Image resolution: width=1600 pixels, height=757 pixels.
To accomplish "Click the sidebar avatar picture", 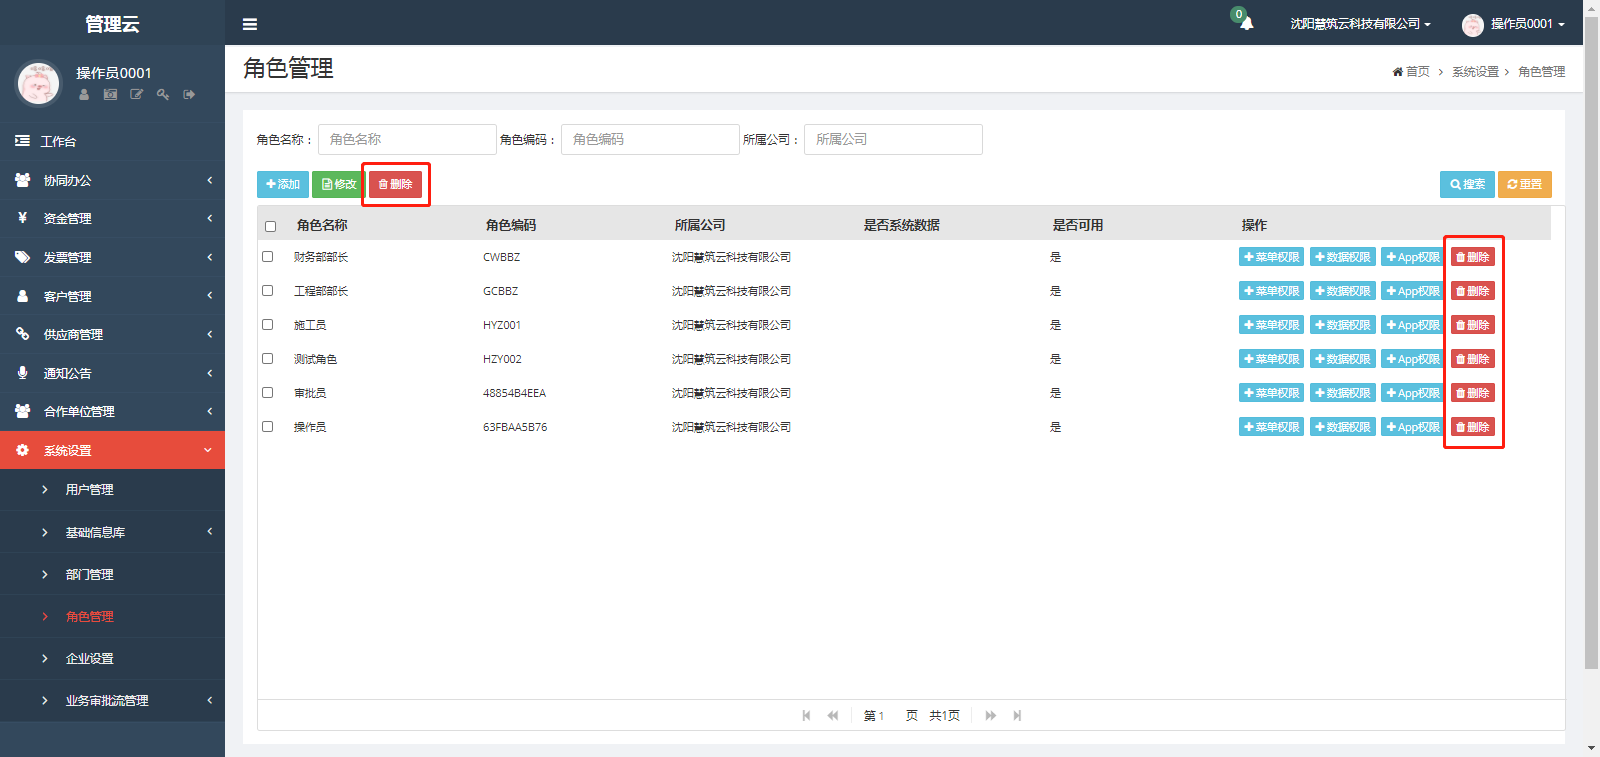I will [x=39, y=83].
